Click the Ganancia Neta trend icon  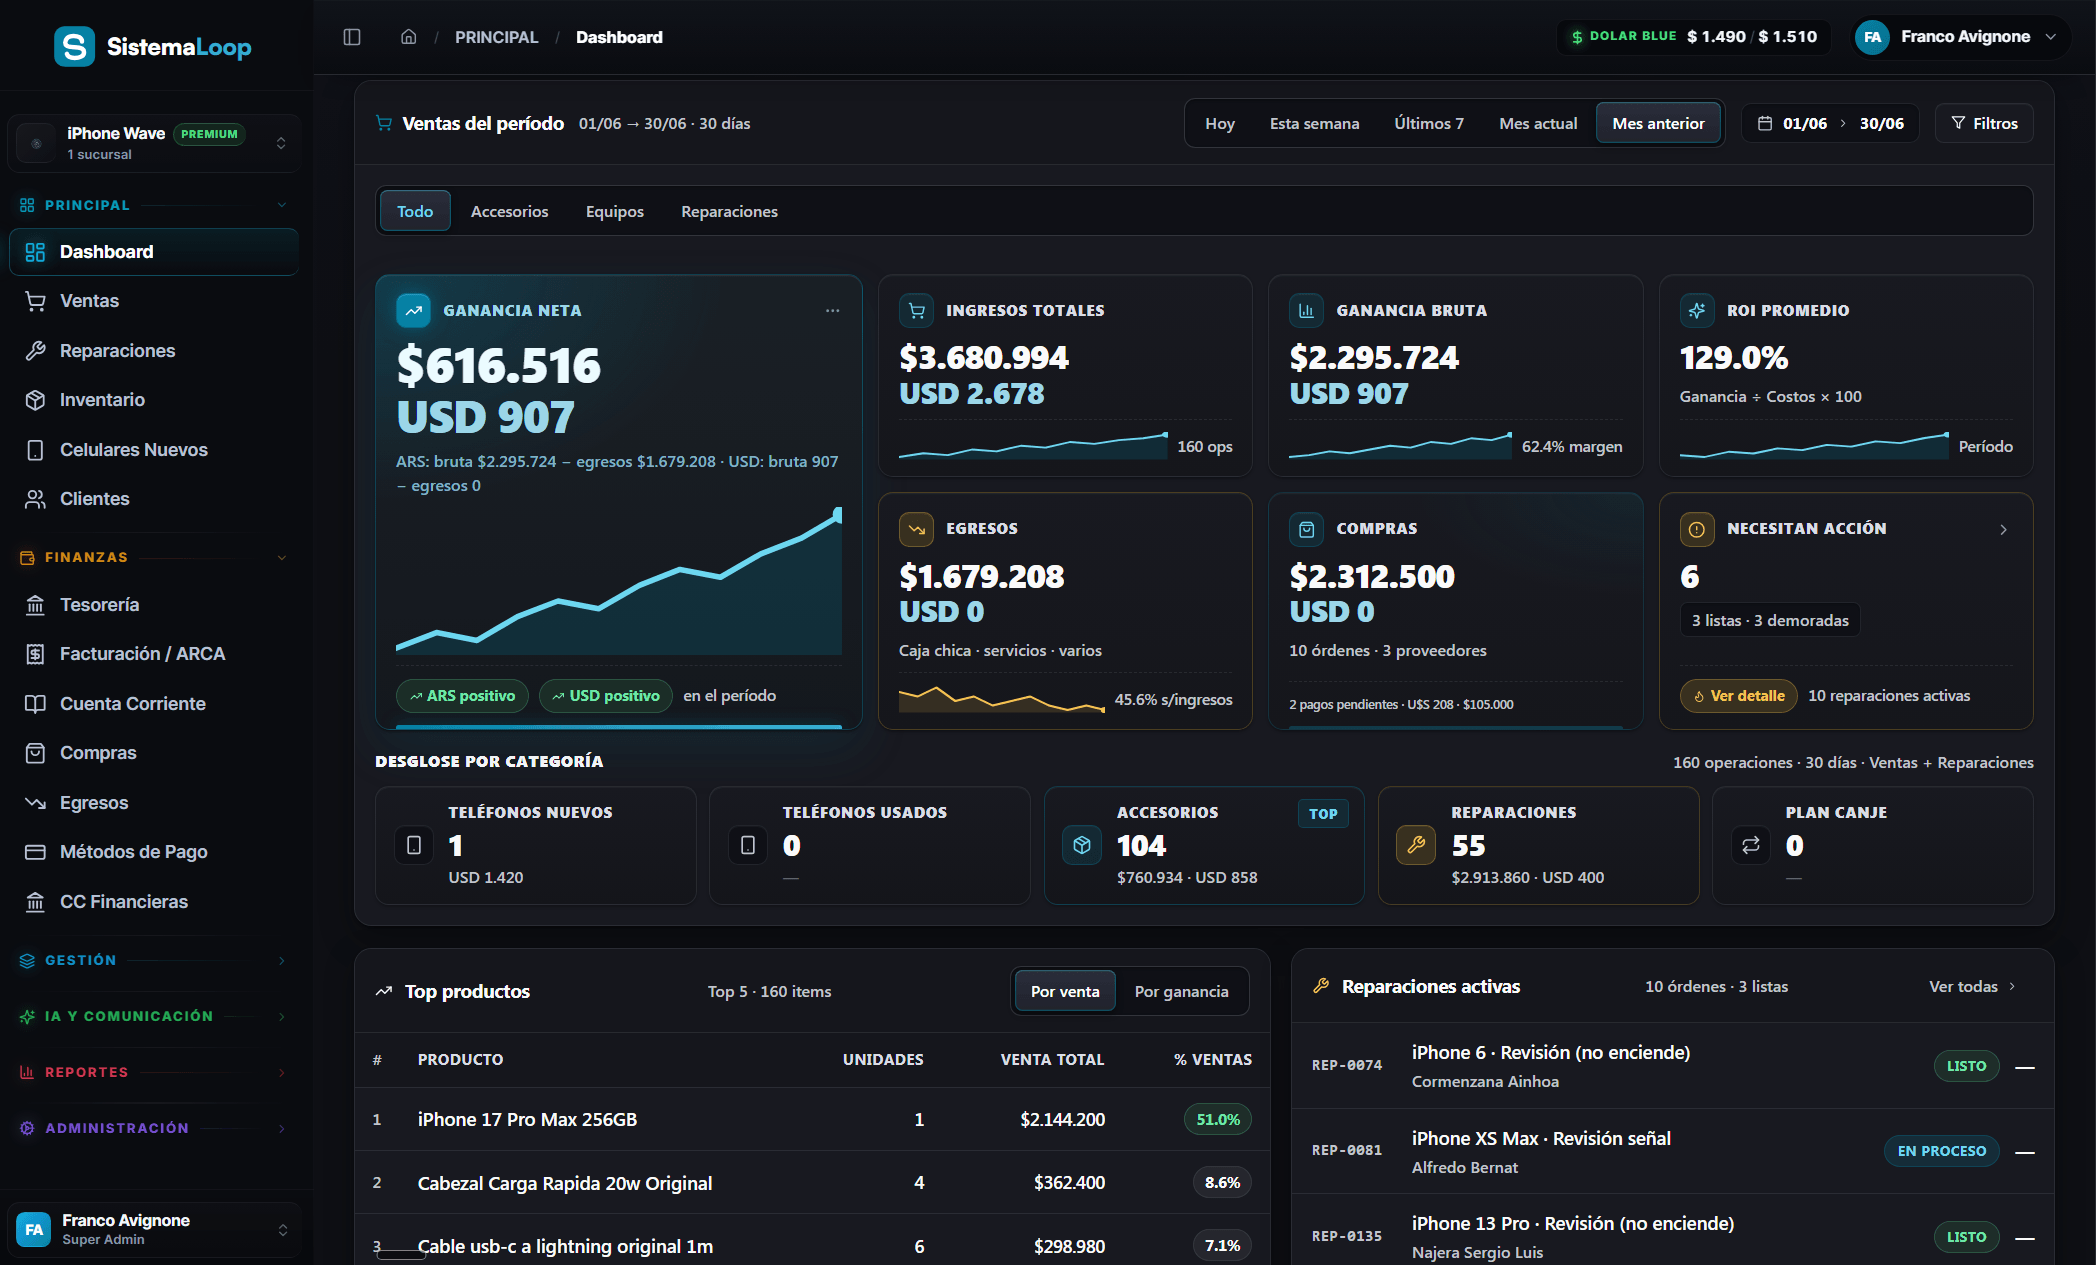413,311
